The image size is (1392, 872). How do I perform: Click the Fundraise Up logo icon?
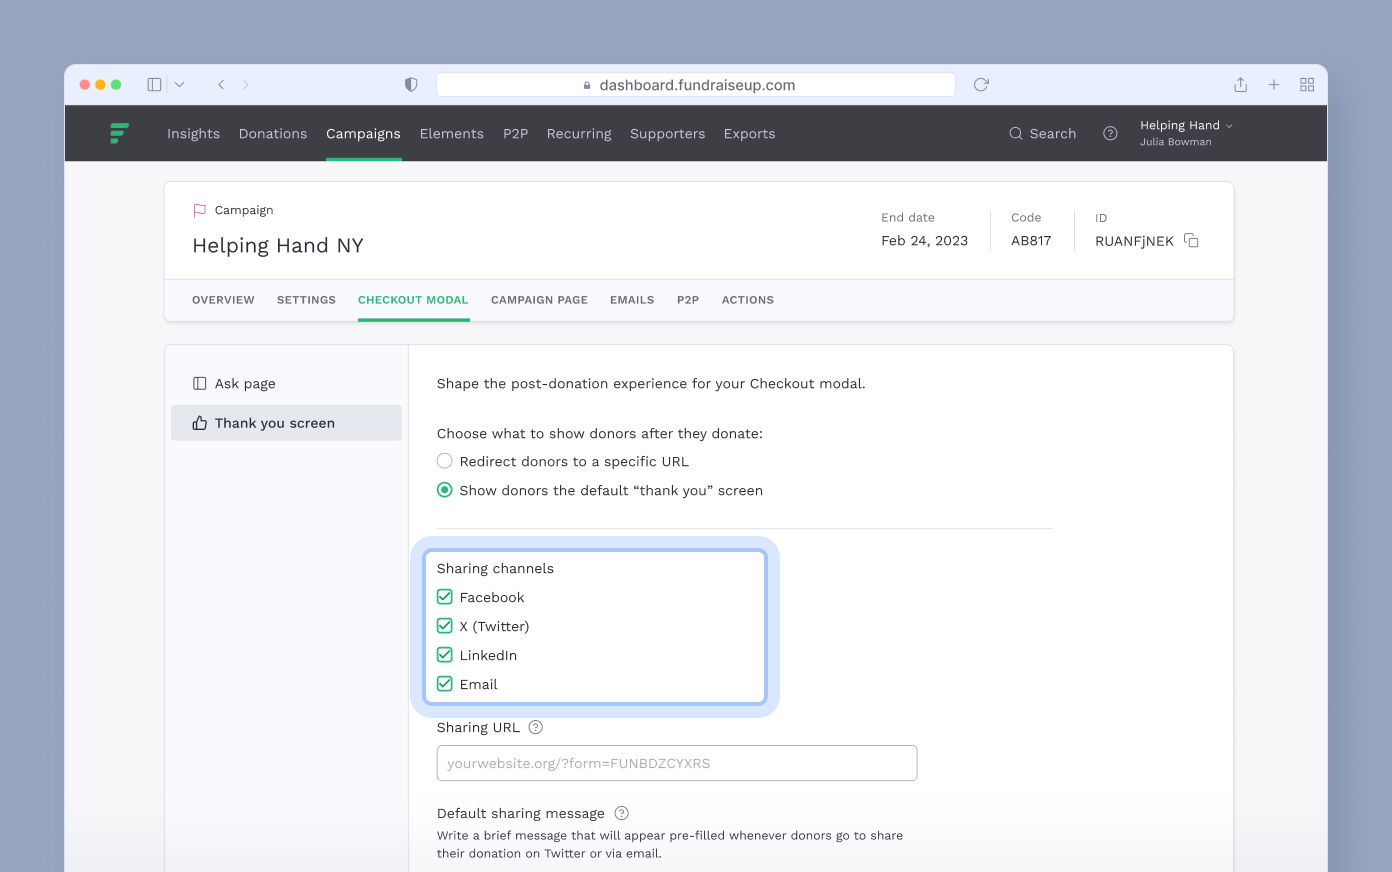(119, 133)
